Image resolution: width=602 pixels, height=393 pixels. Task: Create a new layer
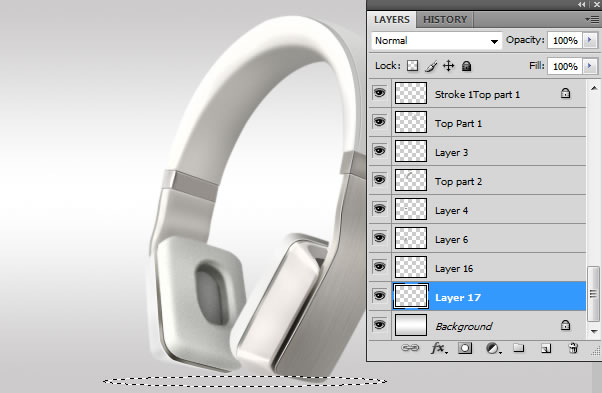pos(546,348)
